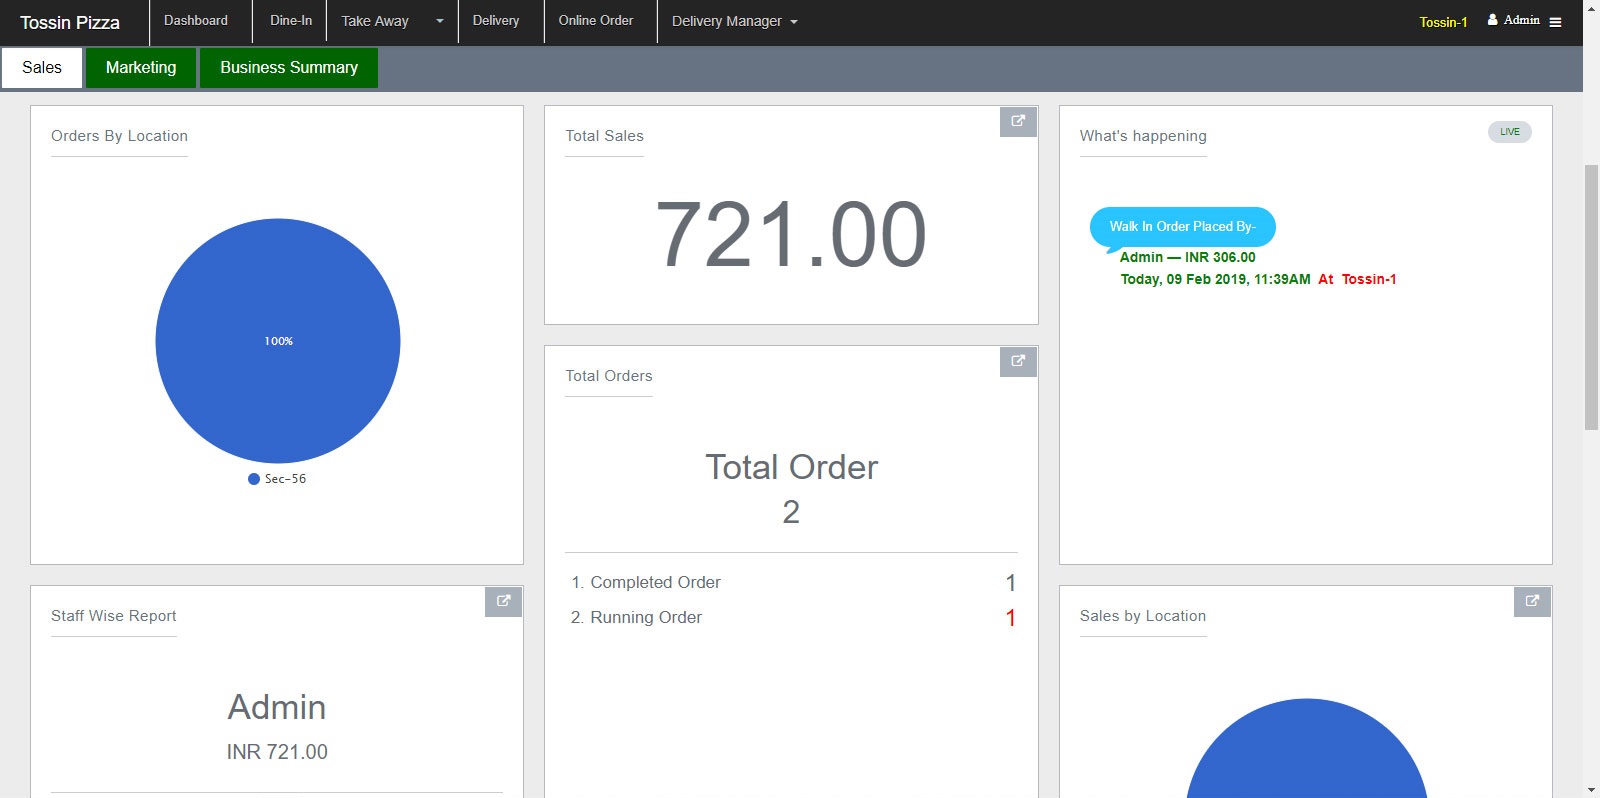Click the 721.00 total sales value

tap(791, 235)
